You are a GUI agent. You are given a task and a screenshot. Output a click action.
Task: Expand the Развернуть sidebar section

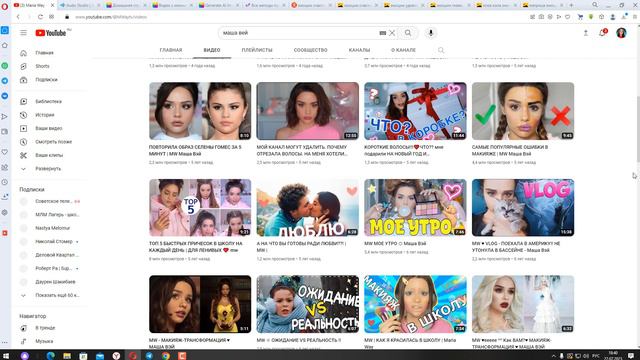[49, 169]
